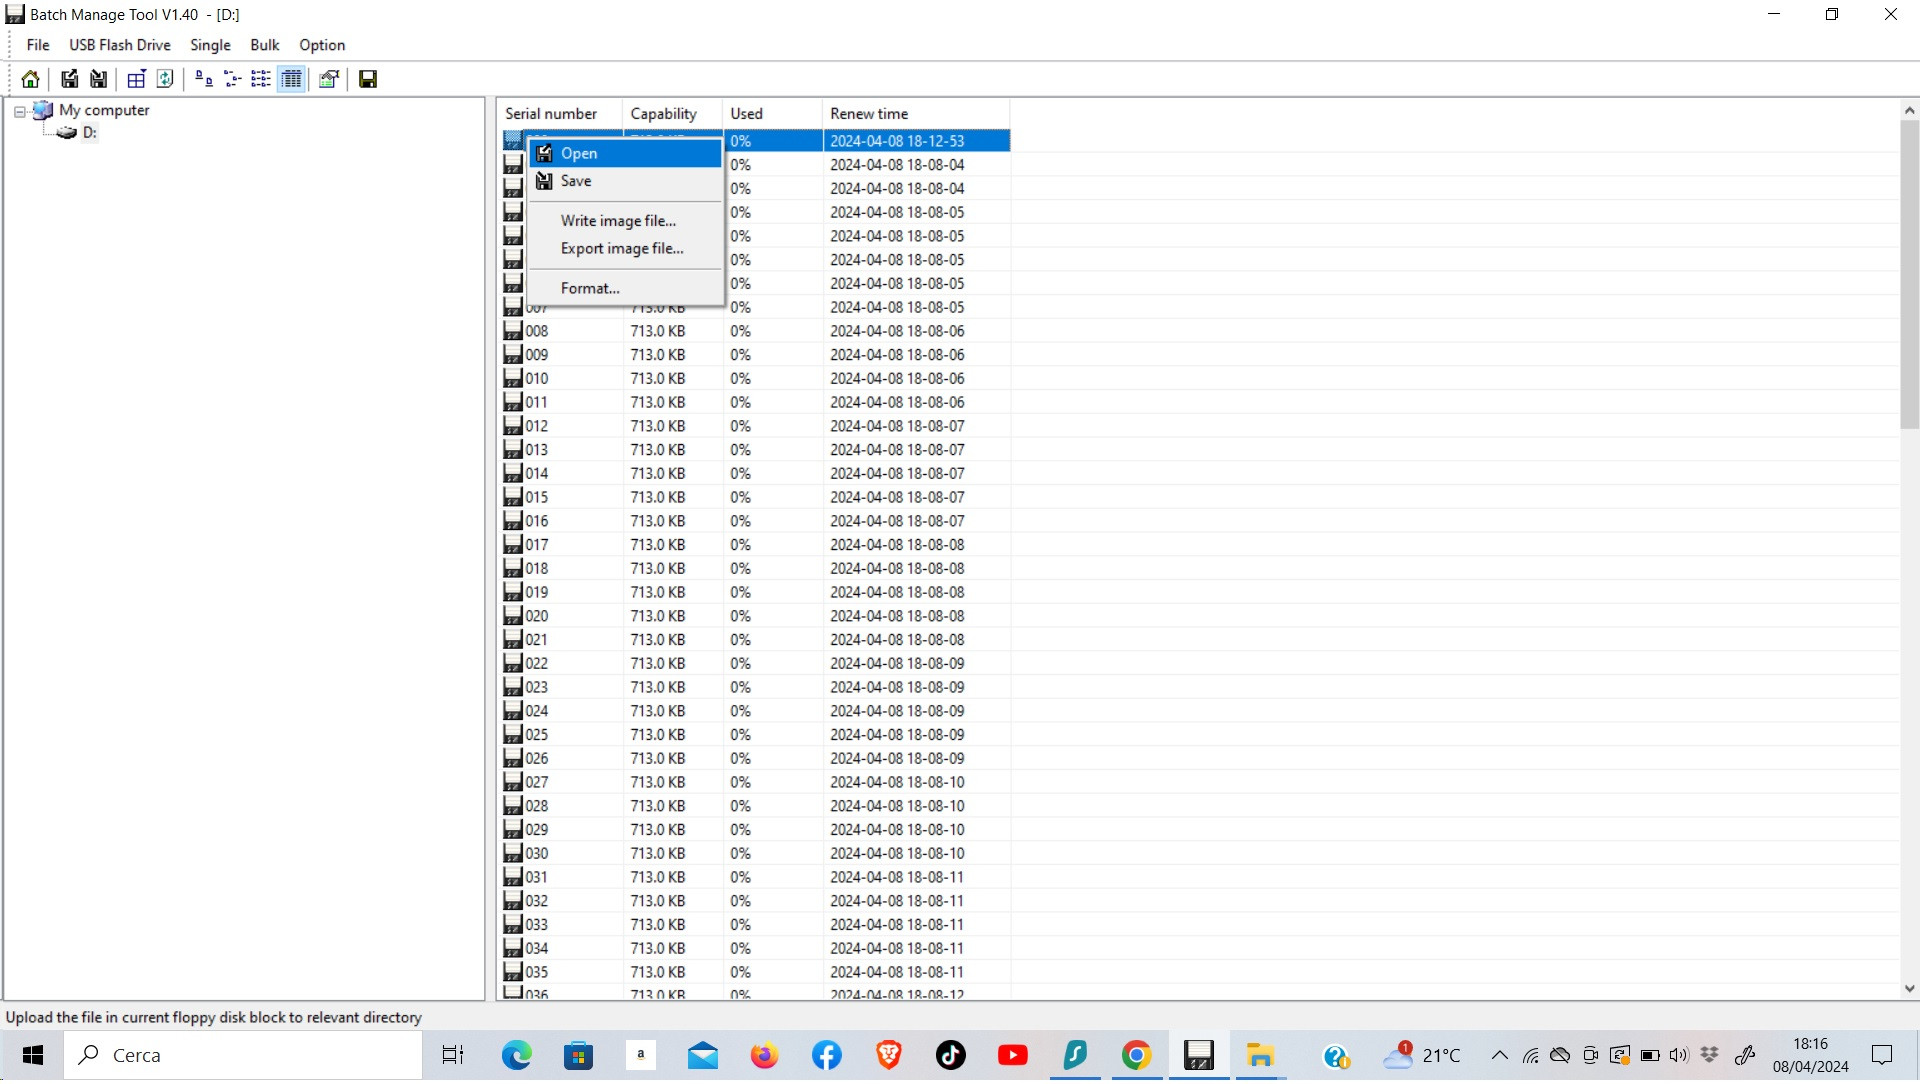Screen dimensions: 1920x1084
Task: Click the refresh page toolbar icon
Action: (x=165, y=79)
